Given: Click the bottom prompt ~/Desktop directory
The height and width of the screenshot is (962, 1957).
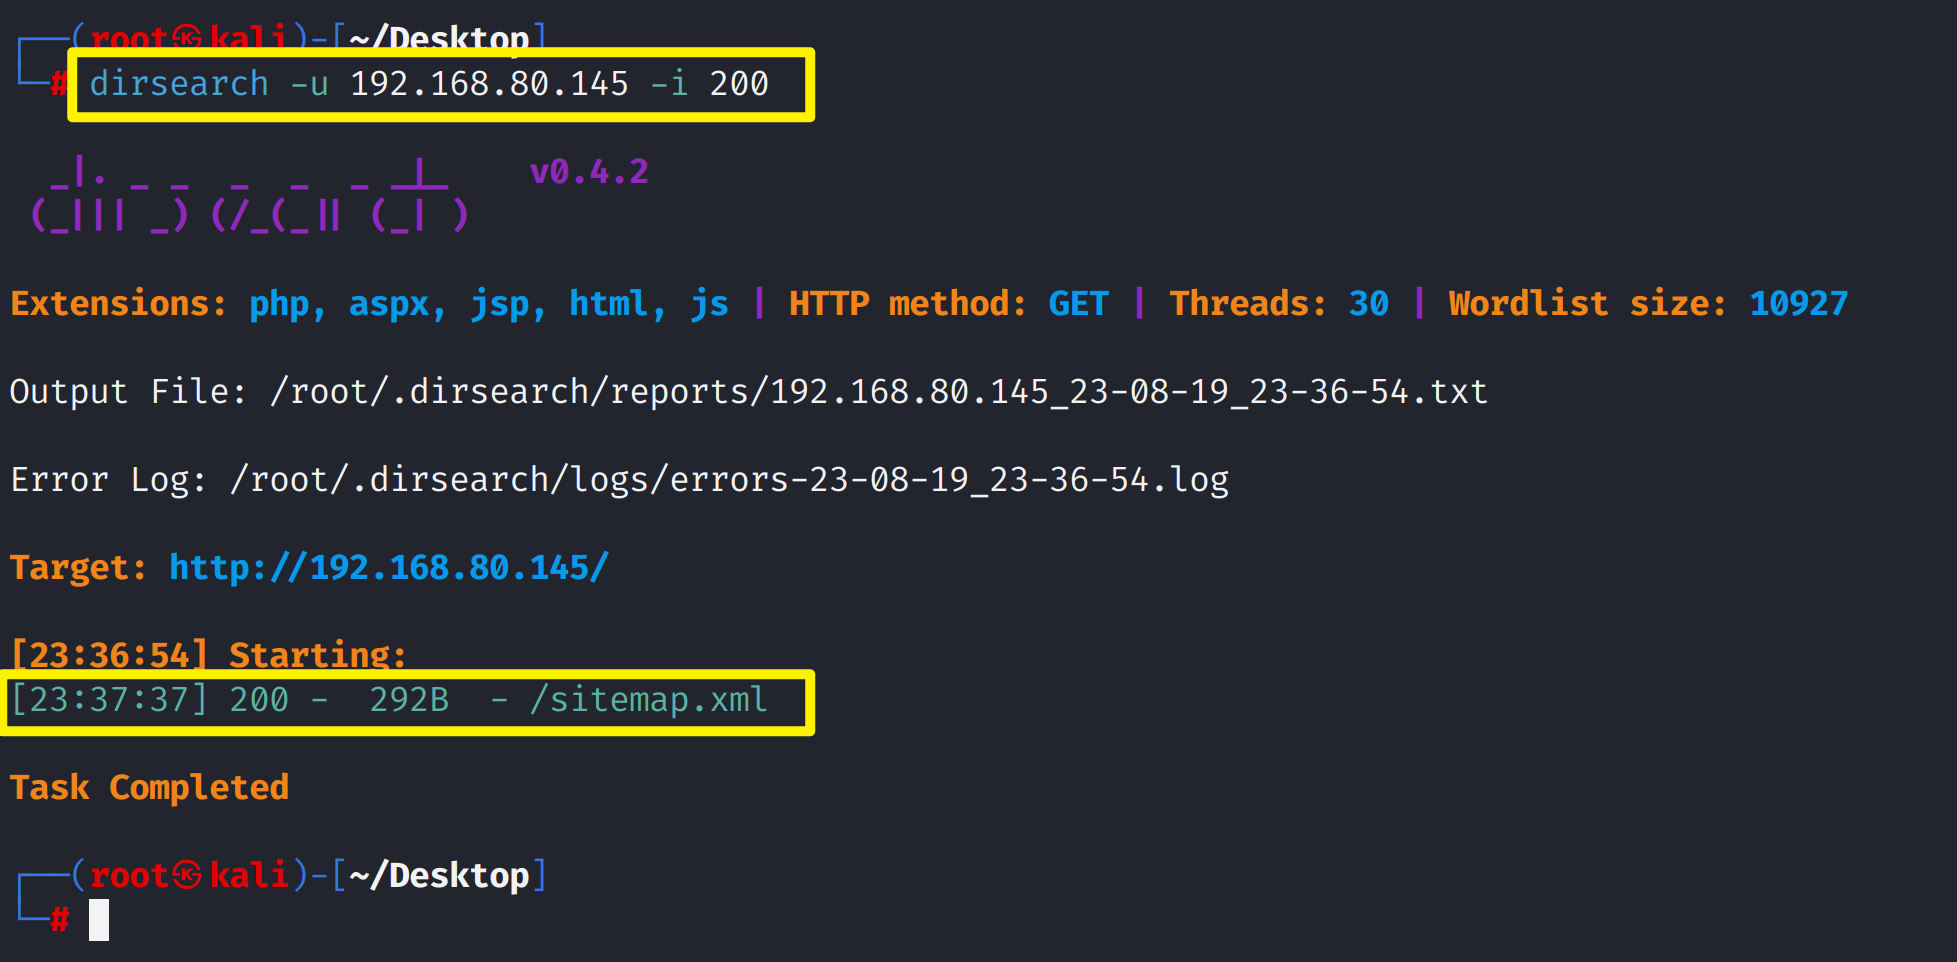Looking at the screenshot, I should click(439, 876).
